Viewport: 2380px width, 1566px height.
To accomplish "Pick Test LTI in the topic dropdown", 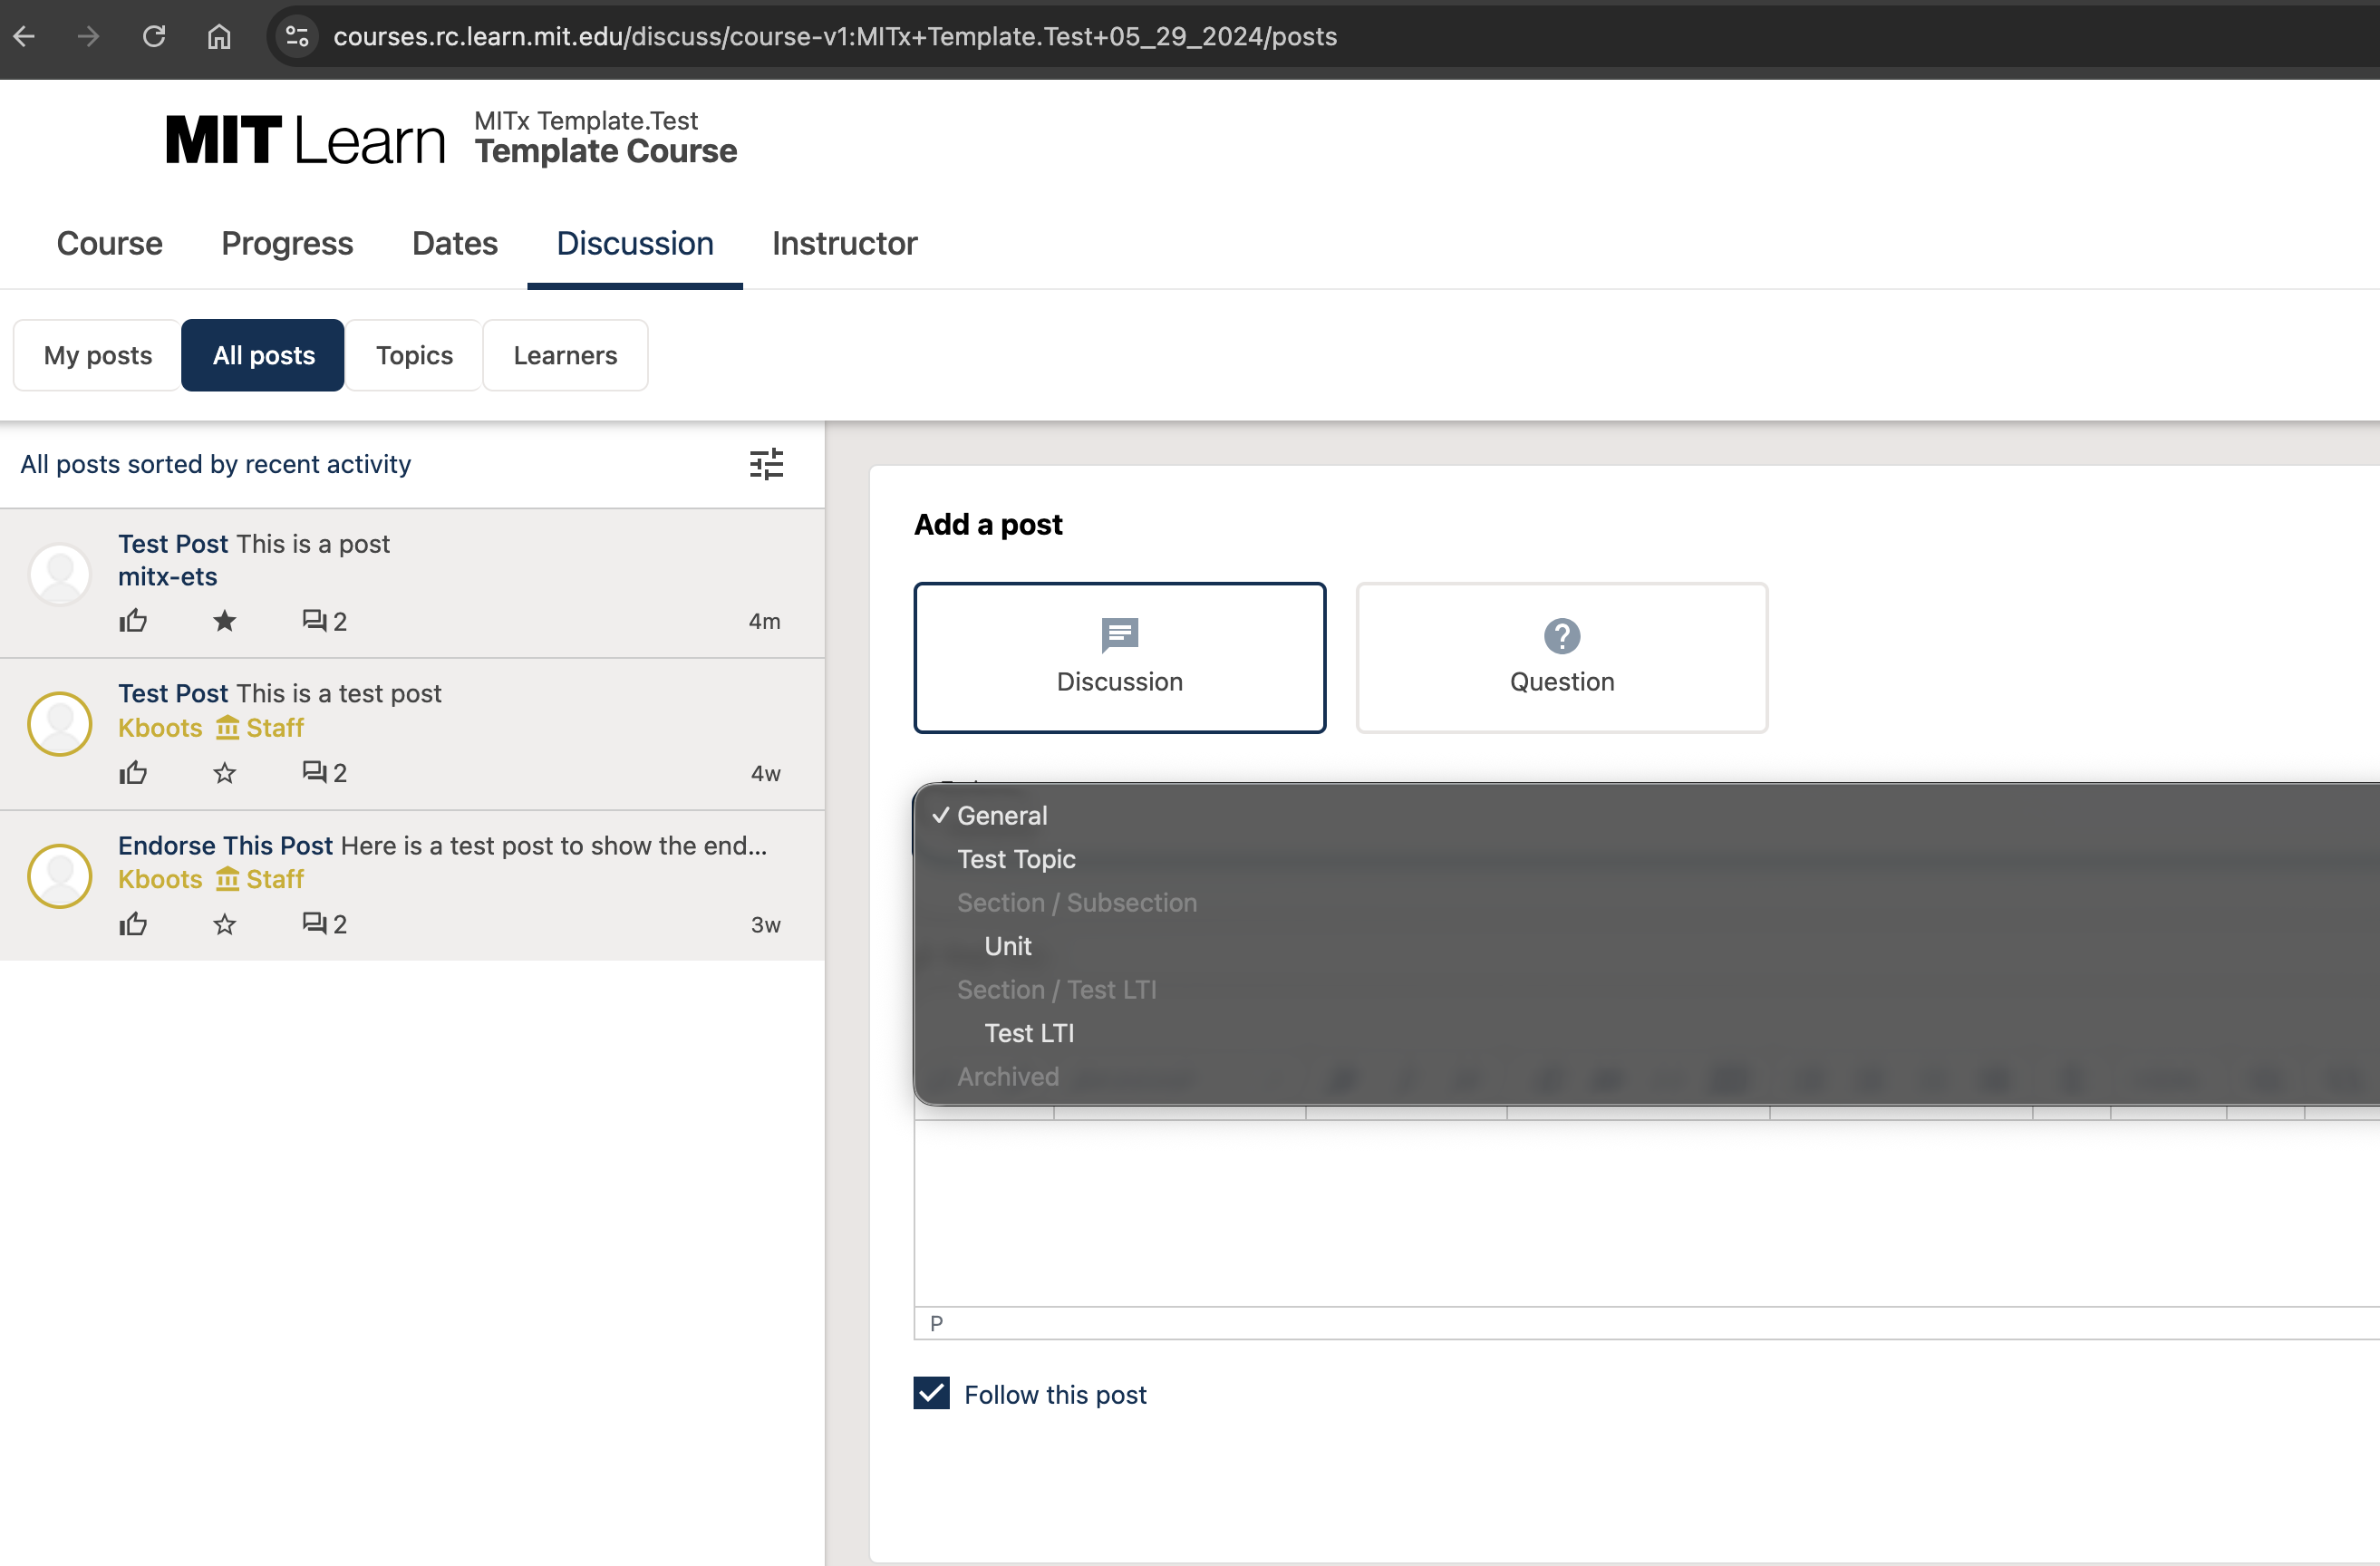I will click(1028, 1033).
